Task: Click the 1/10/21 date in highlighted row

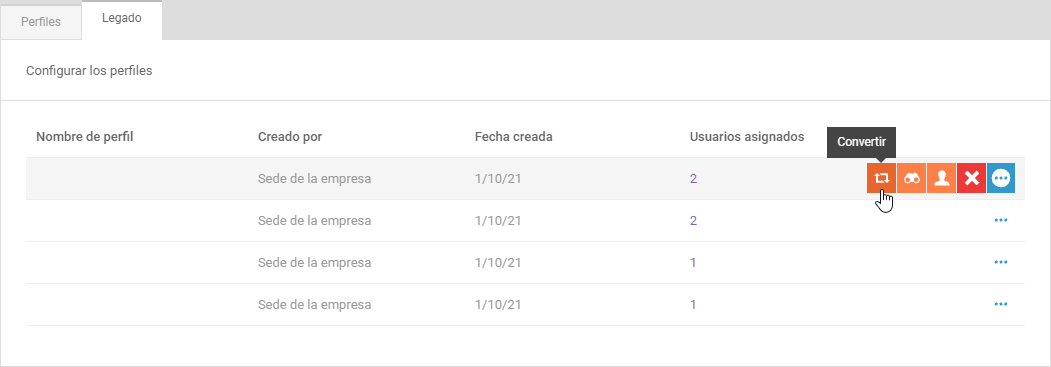Action: coord(497,179)
